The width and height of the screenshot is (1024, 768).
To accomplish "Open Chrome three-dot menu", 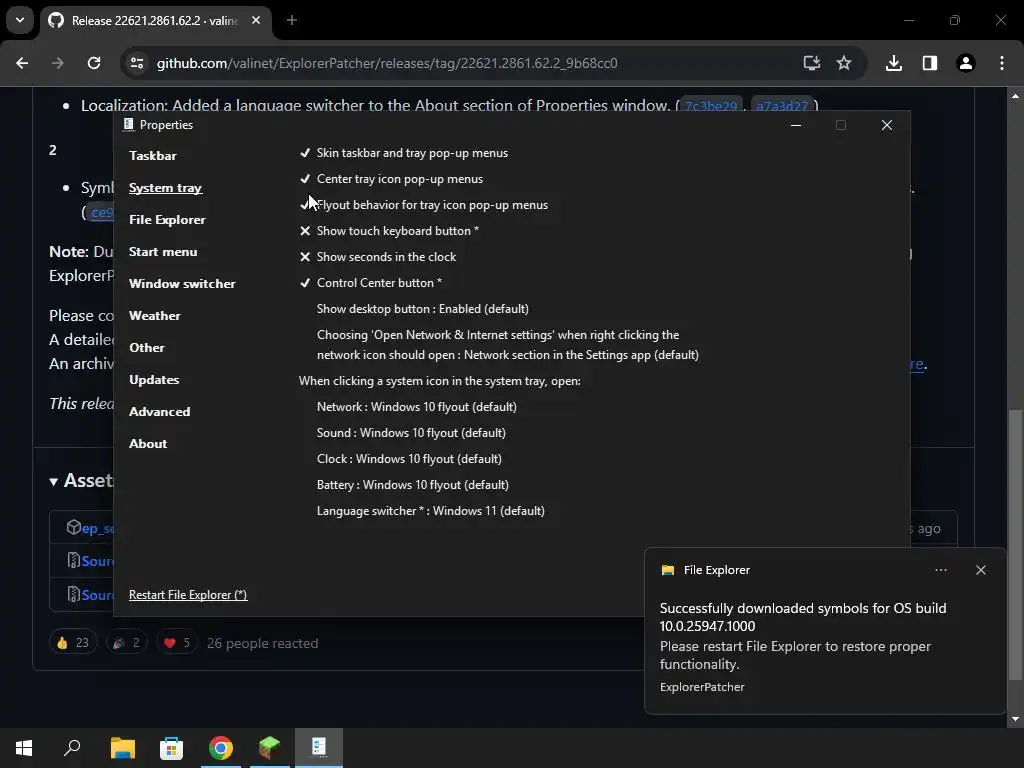I will click(x=1002, y=63).
